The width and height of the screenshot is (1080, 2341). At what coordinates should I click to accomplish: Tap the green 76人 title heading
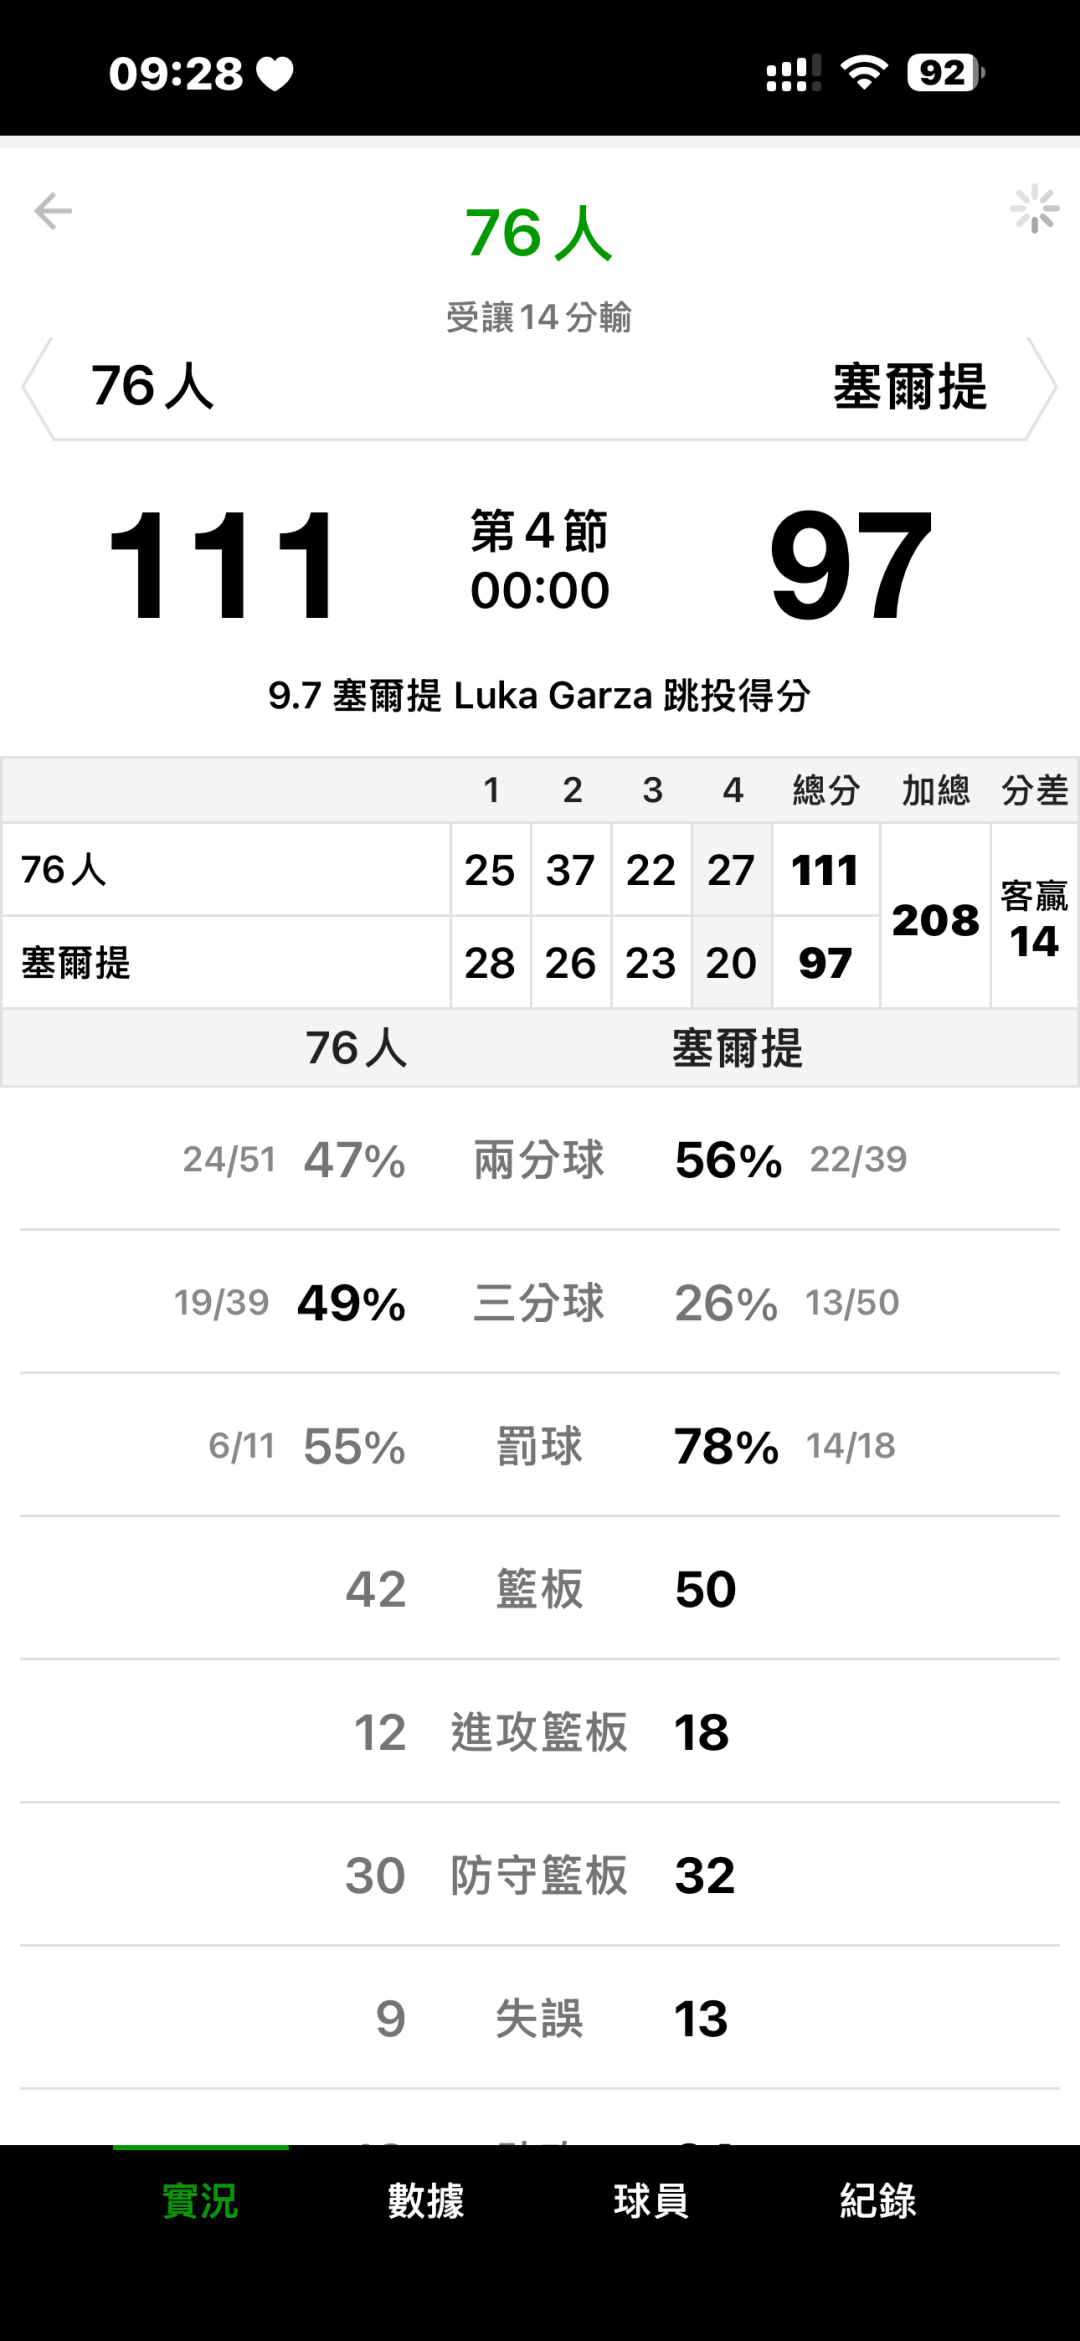(x=539, y=234)
